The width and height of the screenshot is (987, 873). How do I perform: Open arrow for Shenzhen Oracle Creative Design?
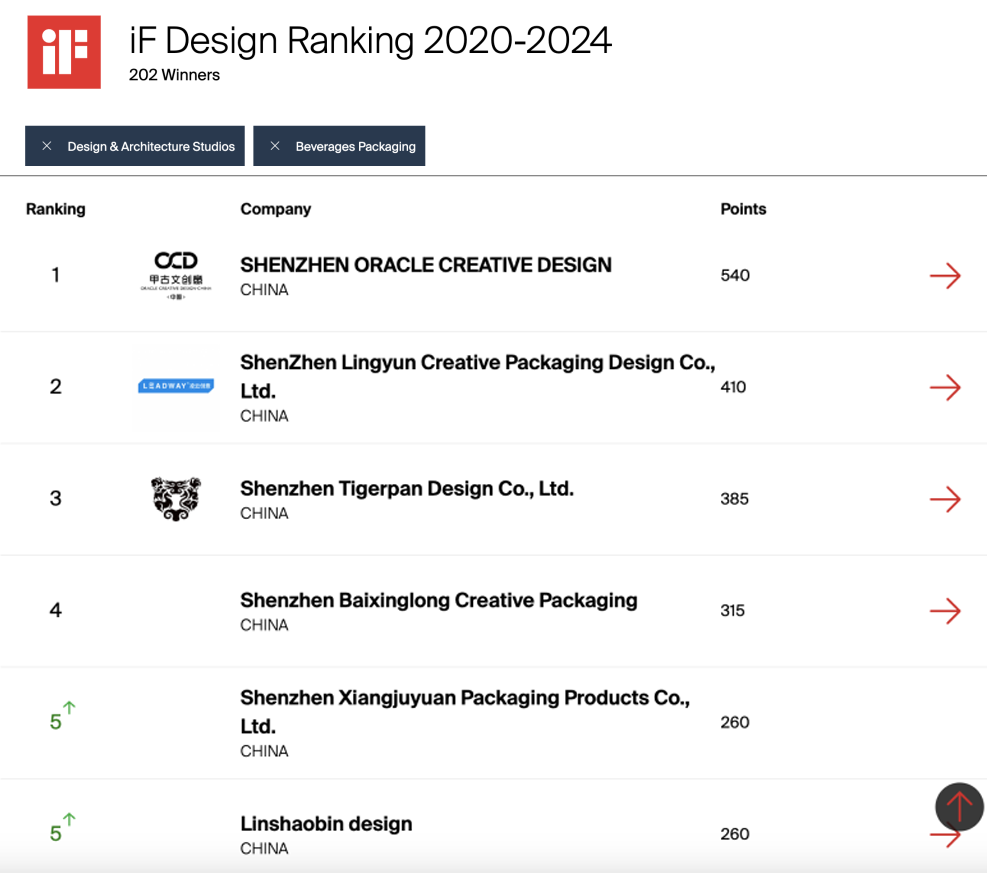tap(945, 276)
